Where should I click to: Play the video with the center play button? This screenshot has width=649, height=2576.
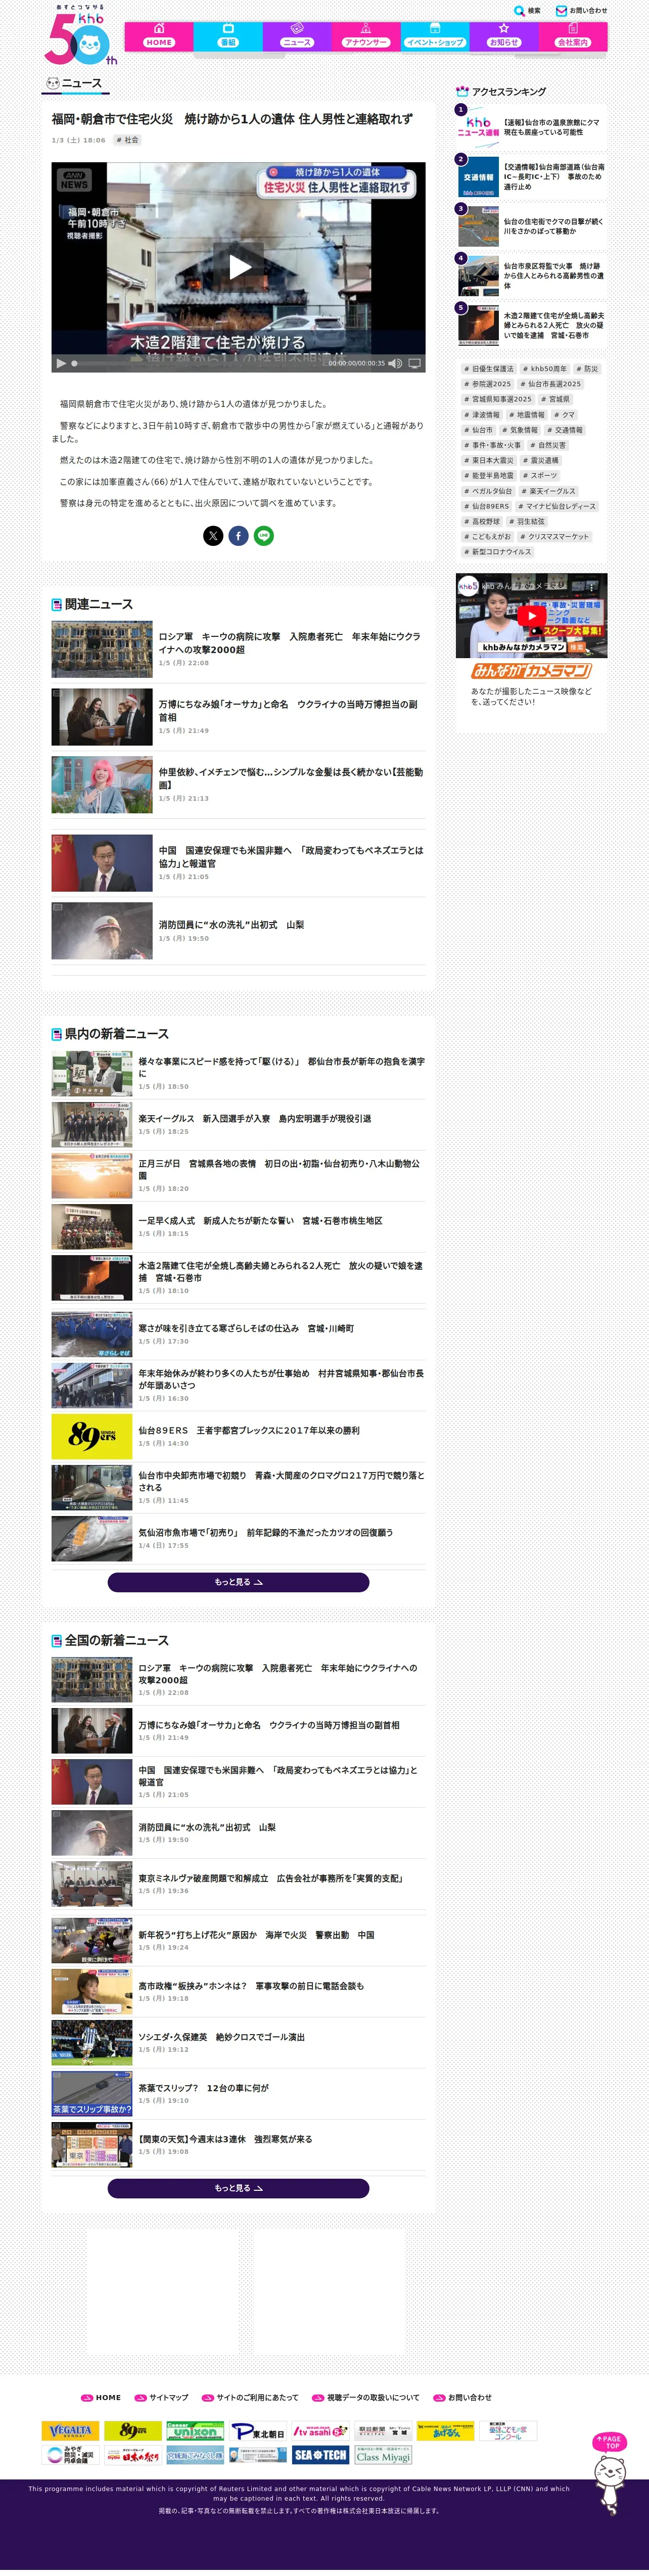pos(239,266)
